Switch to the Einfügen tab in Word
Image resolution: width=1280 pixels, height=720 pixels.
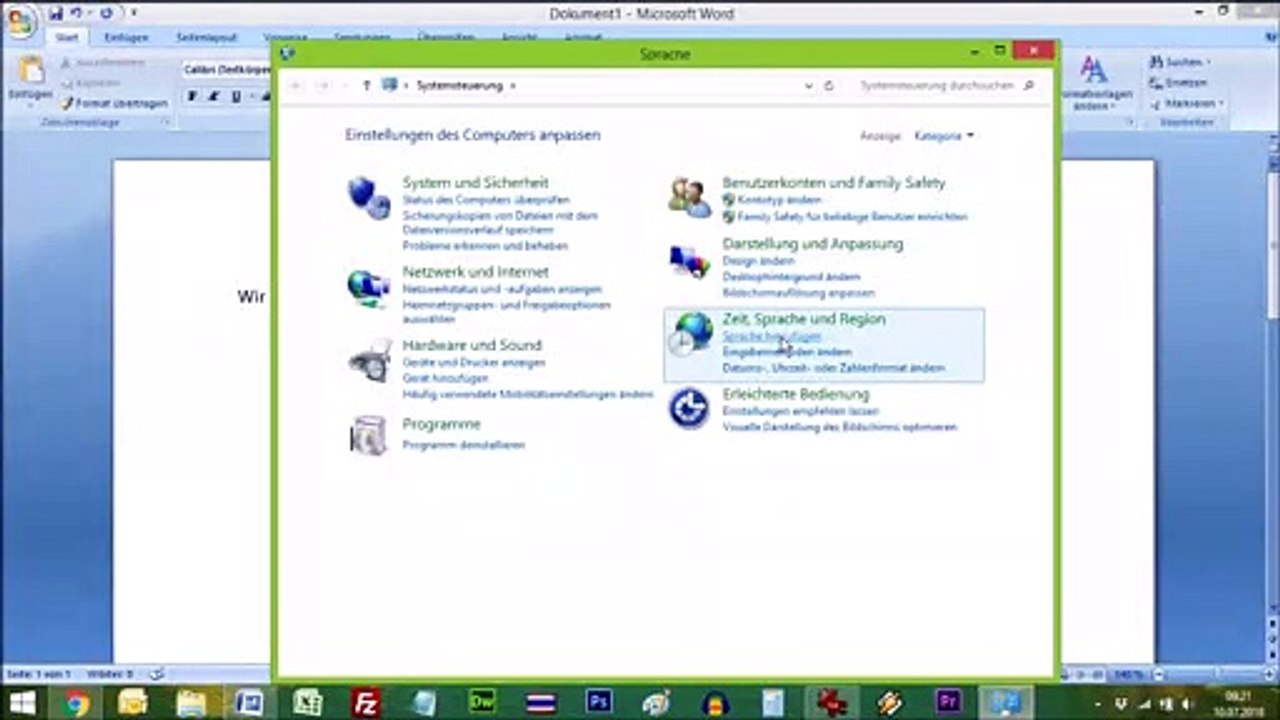point(126,38)
